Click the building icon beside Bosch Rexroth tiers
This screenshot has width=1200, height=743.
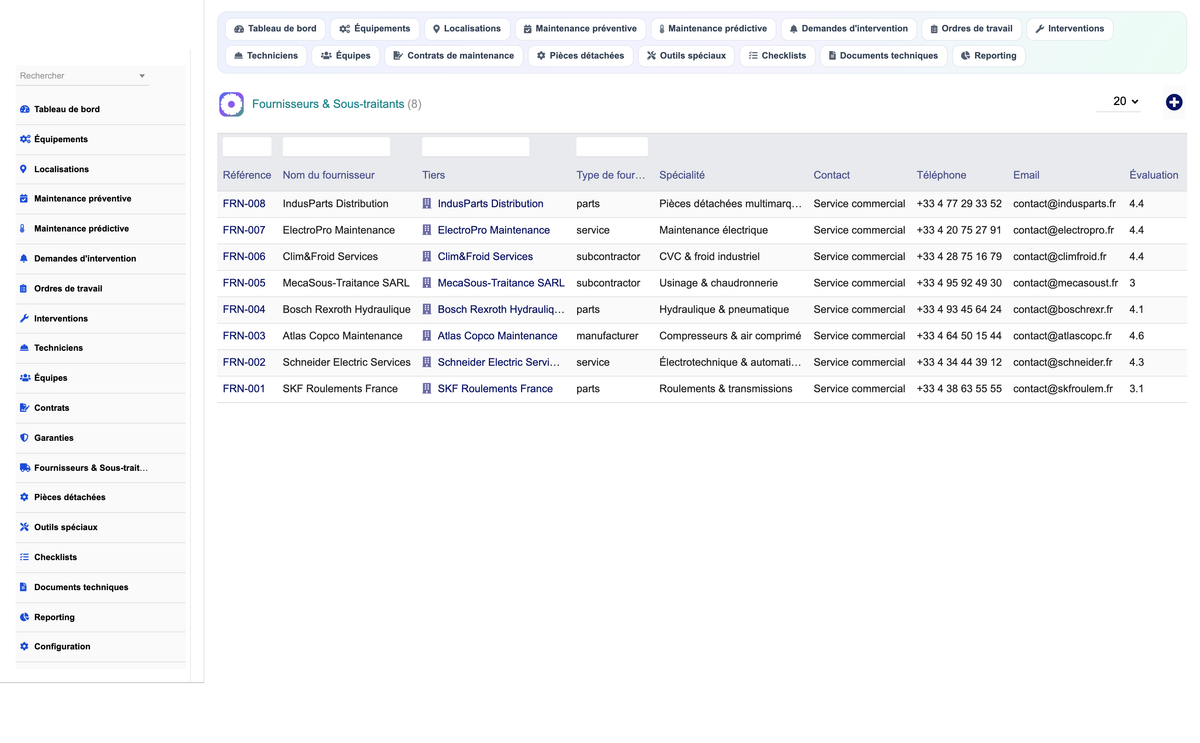[x=427, y=310]
